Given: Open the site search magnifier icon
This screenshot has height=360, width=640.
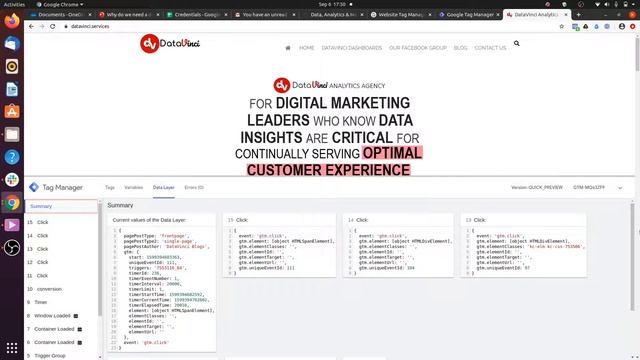Looking at the screenshot, I should 517,43.
